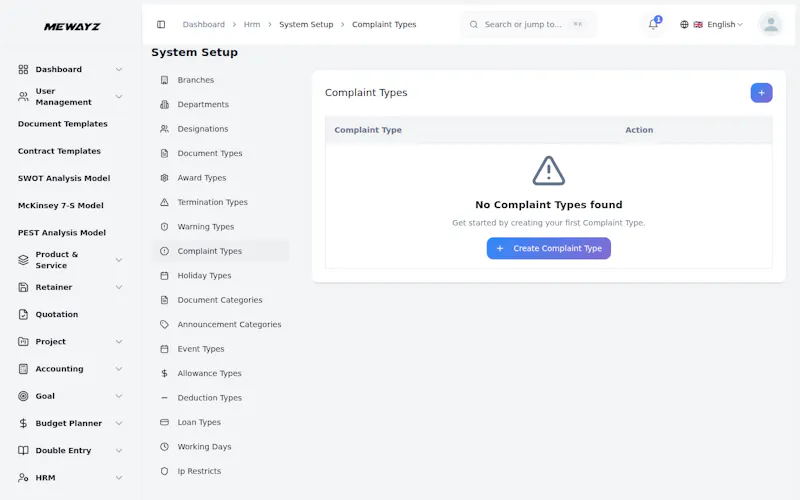Click the MEWAYZ logo
800x500 pixels.
click(x=72, y=27)
